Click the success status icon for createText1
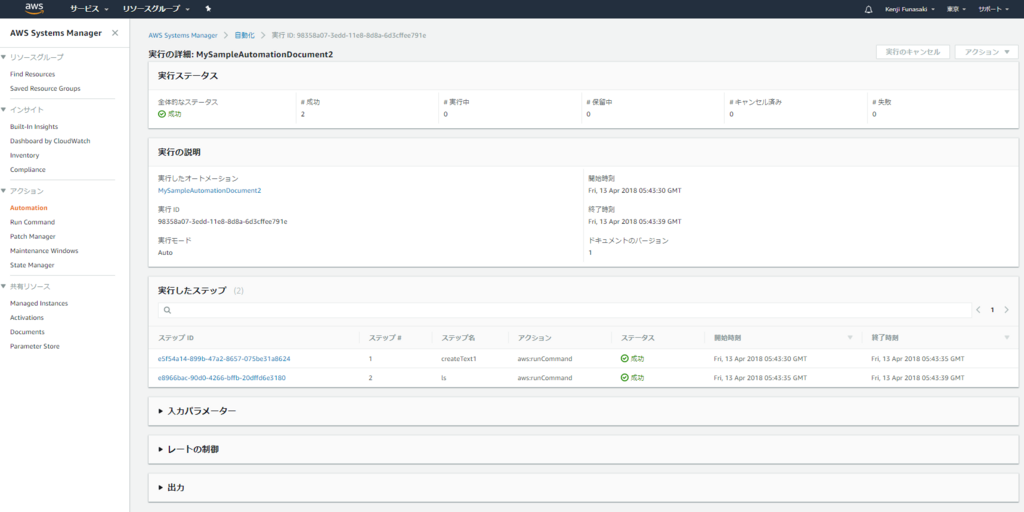This screenshot has height=512, width=1024. pyautogui.click(x=624, y=359)
